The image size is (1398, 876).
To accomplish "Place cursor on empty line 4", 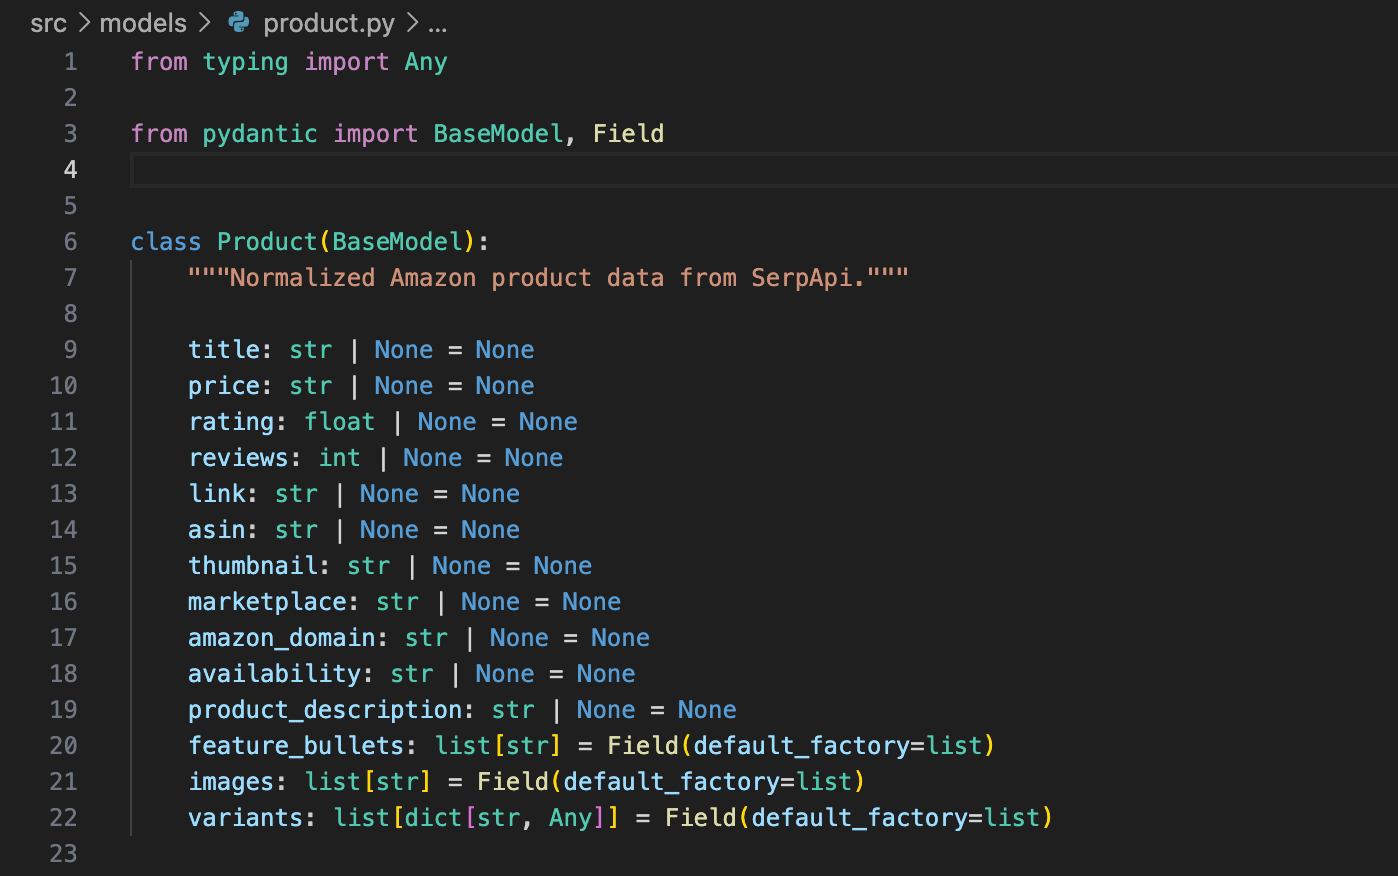I will click(764, 170).
